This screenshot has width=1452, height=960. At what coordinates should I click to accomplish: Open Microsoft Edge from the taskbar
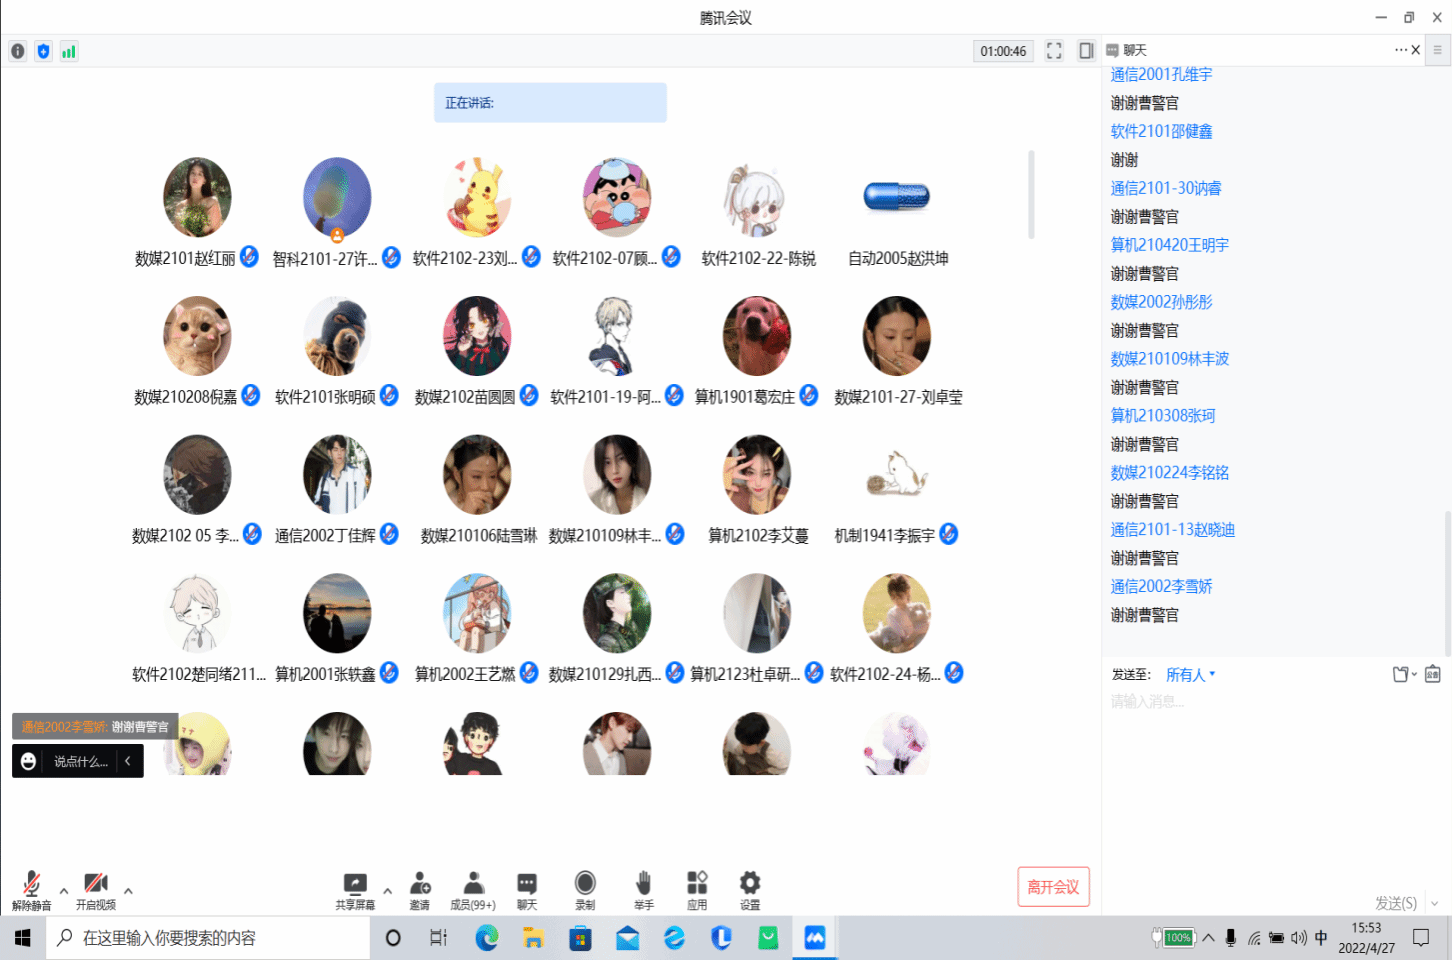pos(487,938)
